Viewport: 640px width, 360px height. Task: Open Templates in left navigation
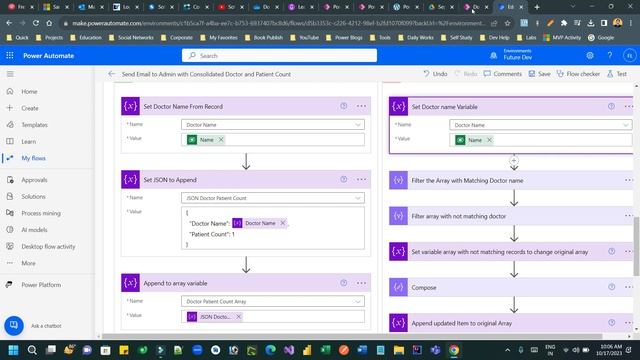point(34,125)
